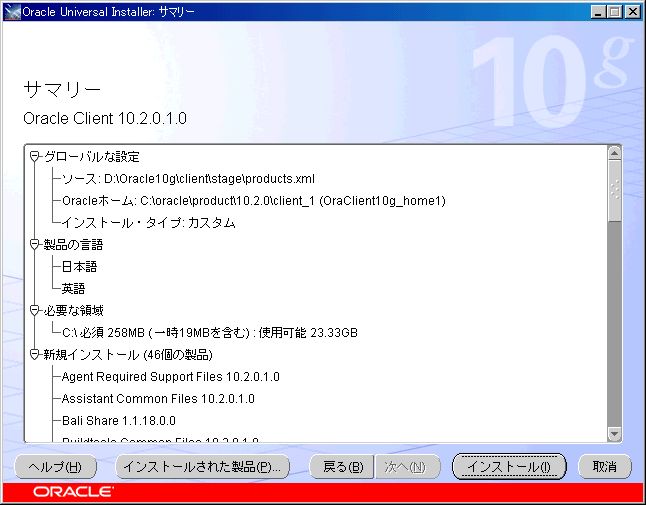
Task: Click the 必要な領域 heading text
Action: [x=73, y=310]
